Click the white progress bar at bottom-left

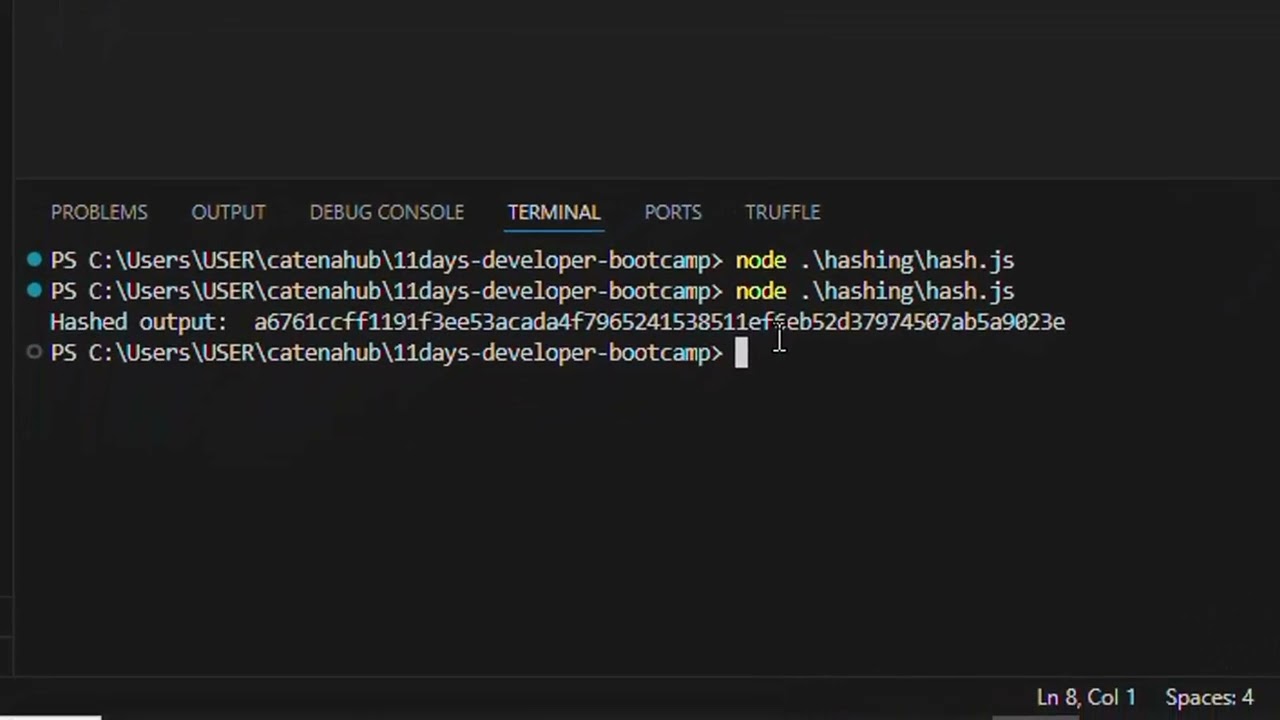[x=50, y=716]
